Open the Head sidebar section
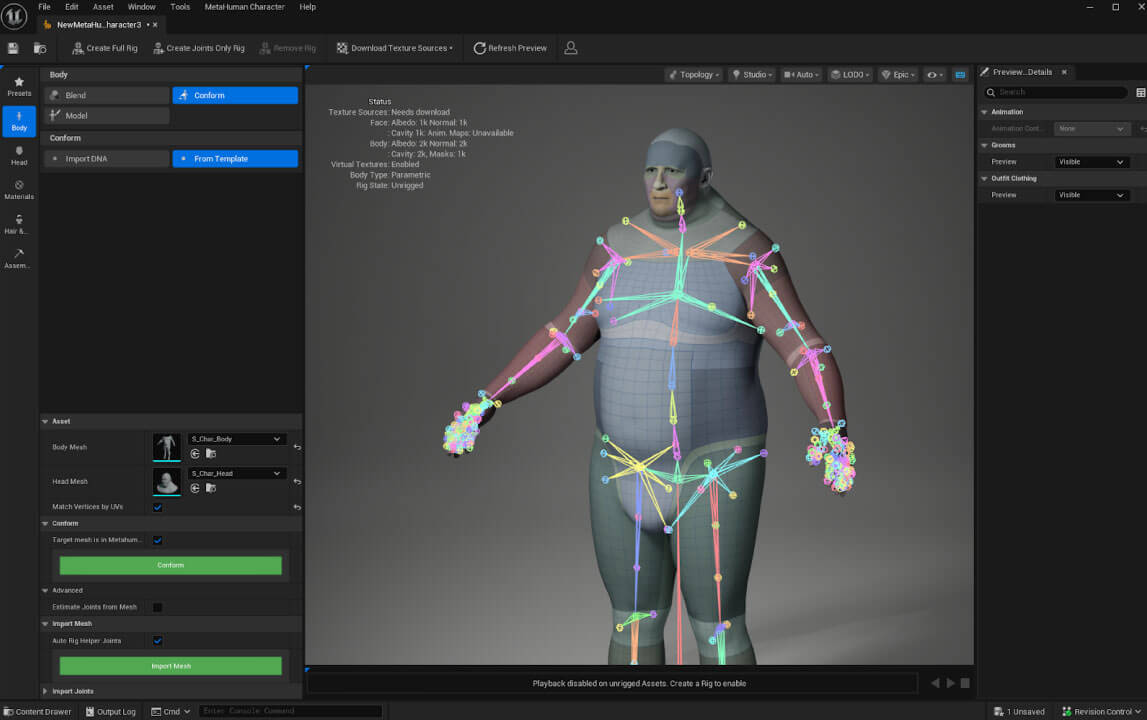 pos(19,155)
